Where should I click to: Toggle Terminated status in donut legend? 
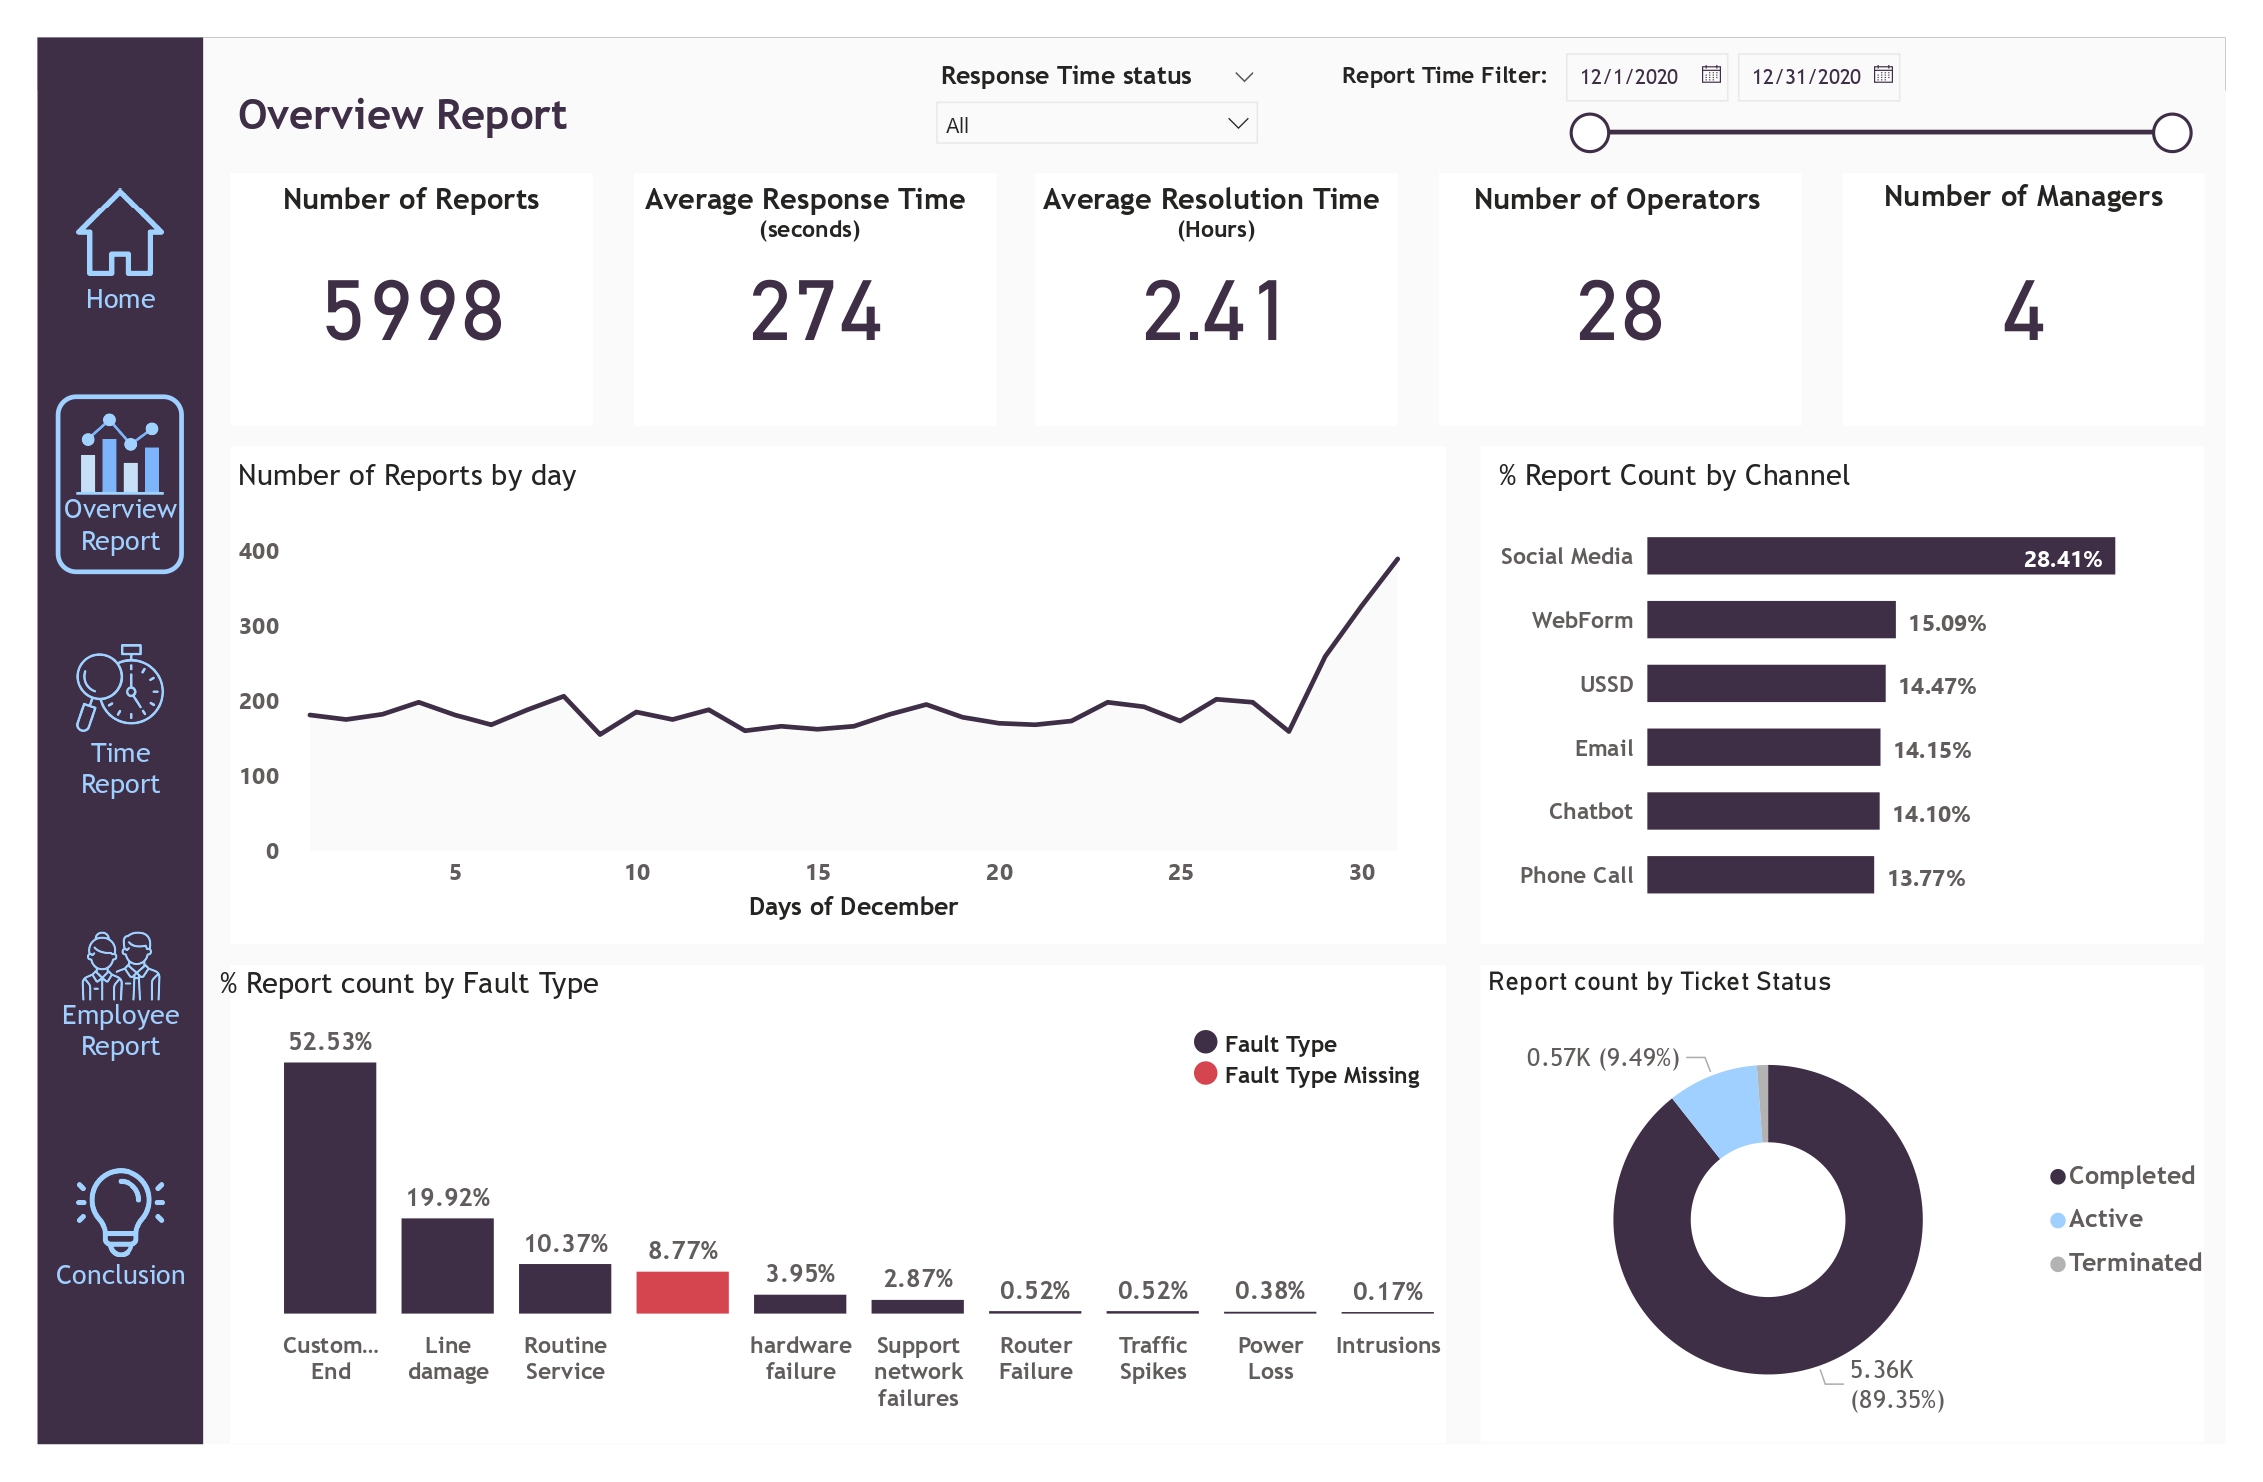2133,1263
